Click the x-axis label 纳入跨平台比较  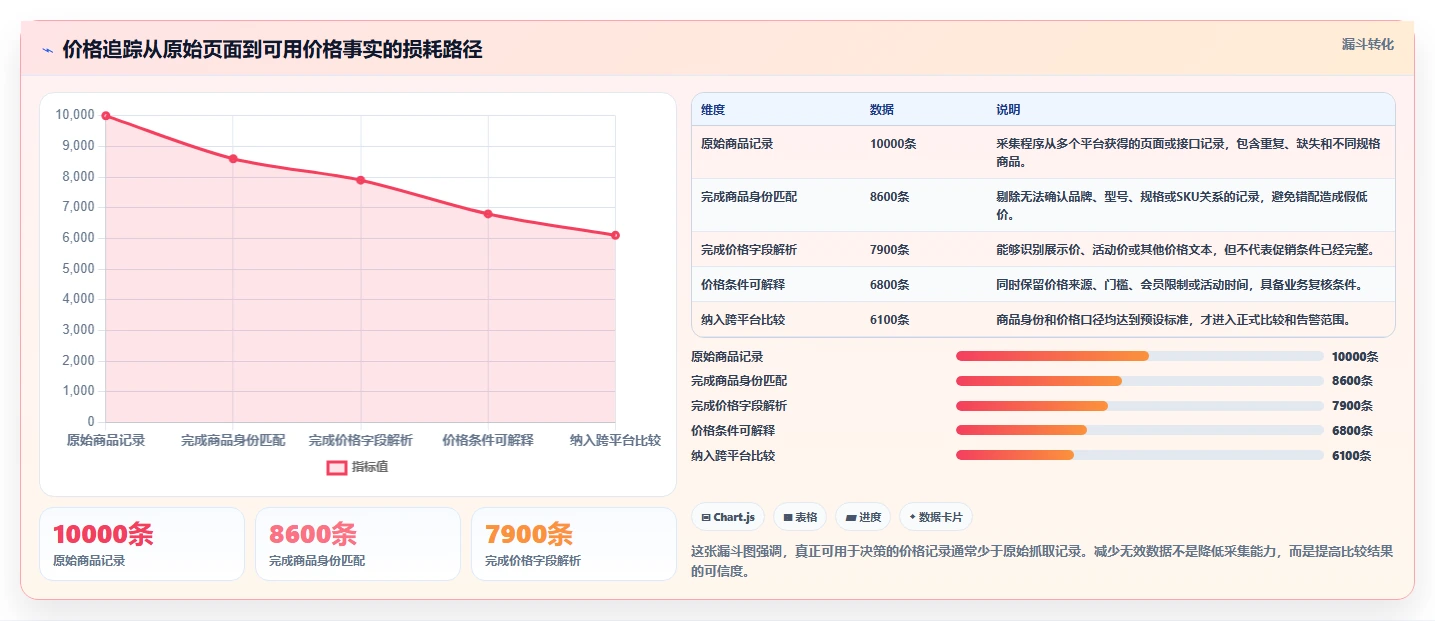coord(615,440)
